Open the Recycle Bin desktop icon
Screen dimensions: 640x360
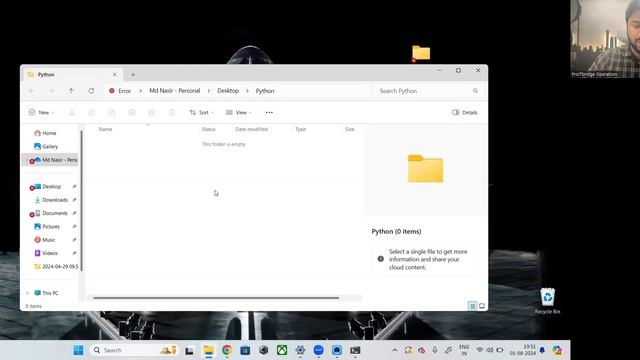click(547, 301)
